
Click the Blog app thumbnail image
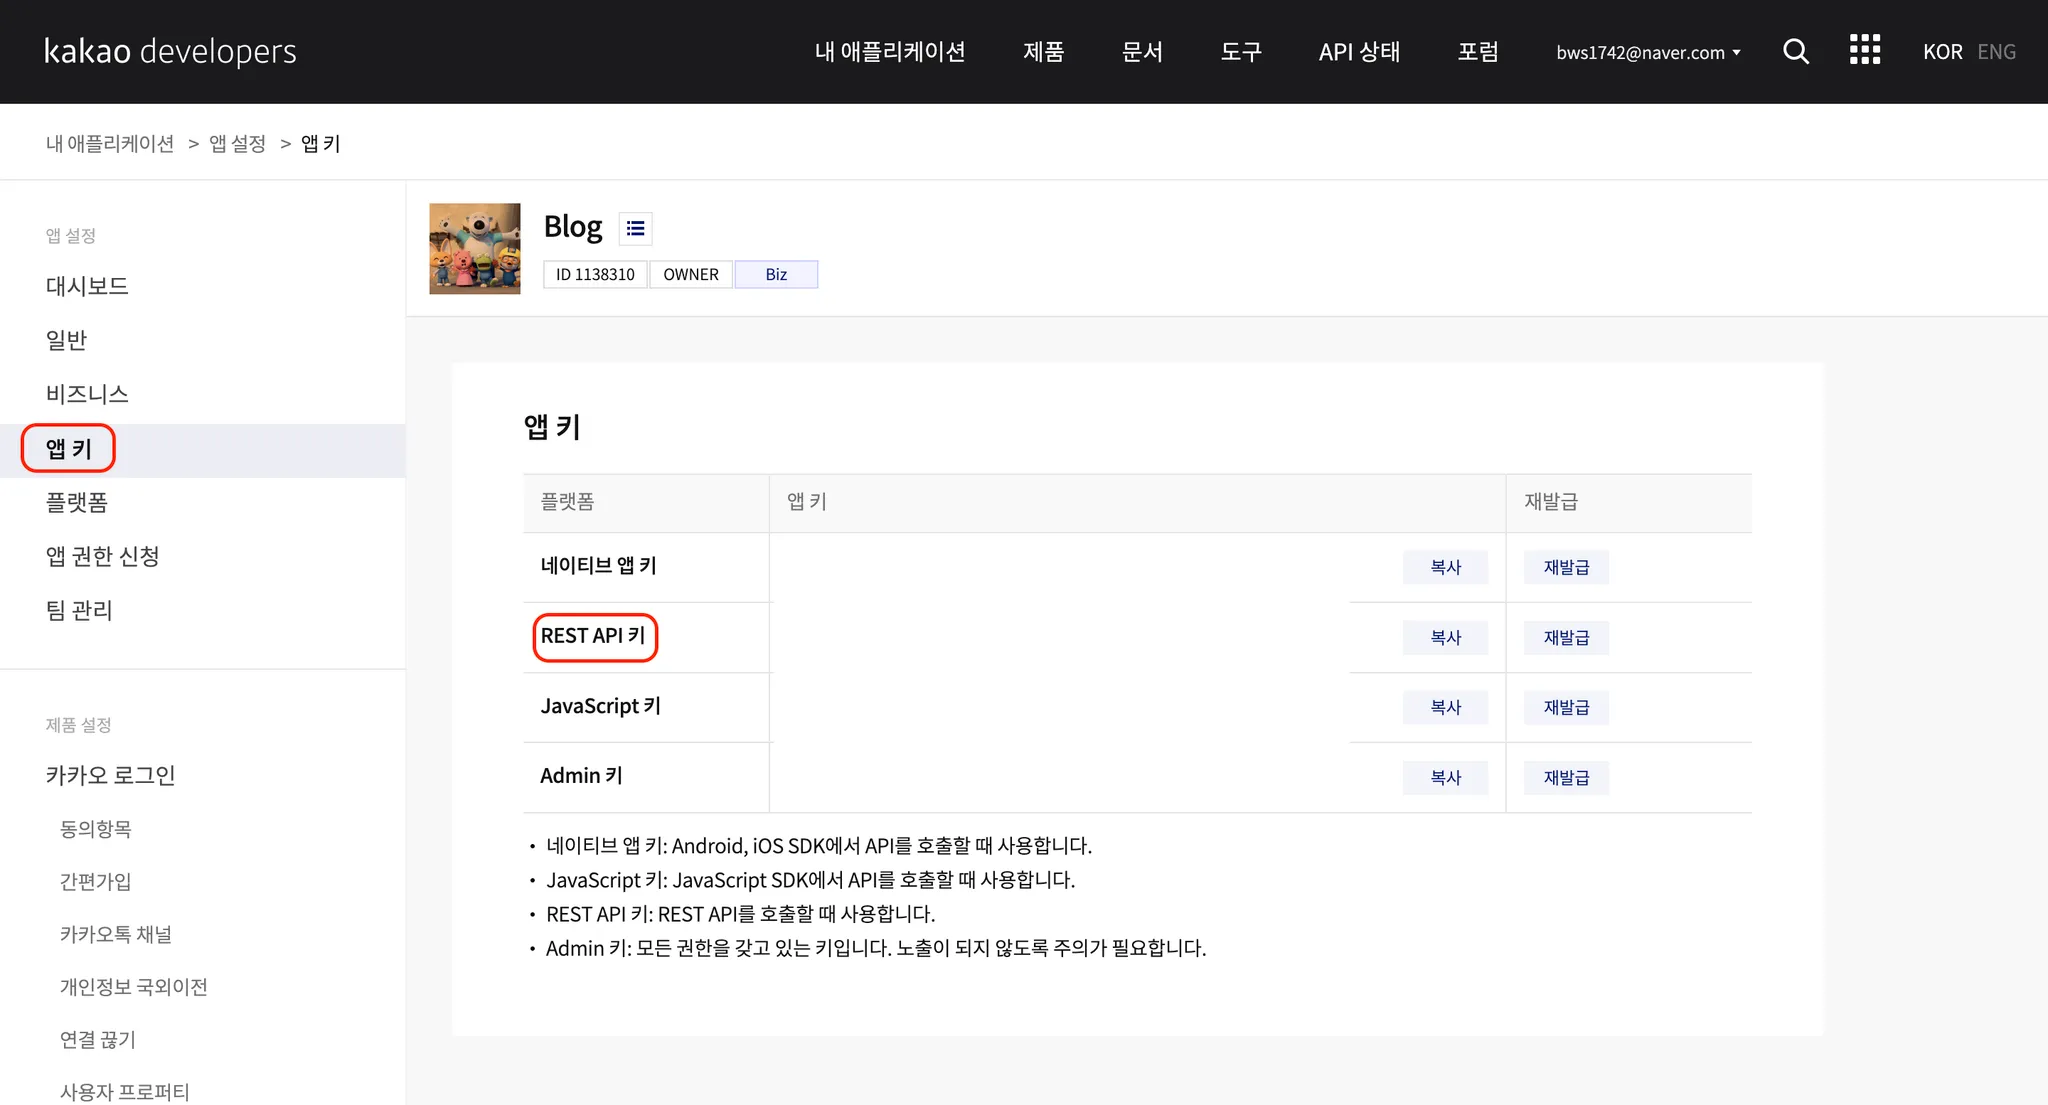point(474,249)
